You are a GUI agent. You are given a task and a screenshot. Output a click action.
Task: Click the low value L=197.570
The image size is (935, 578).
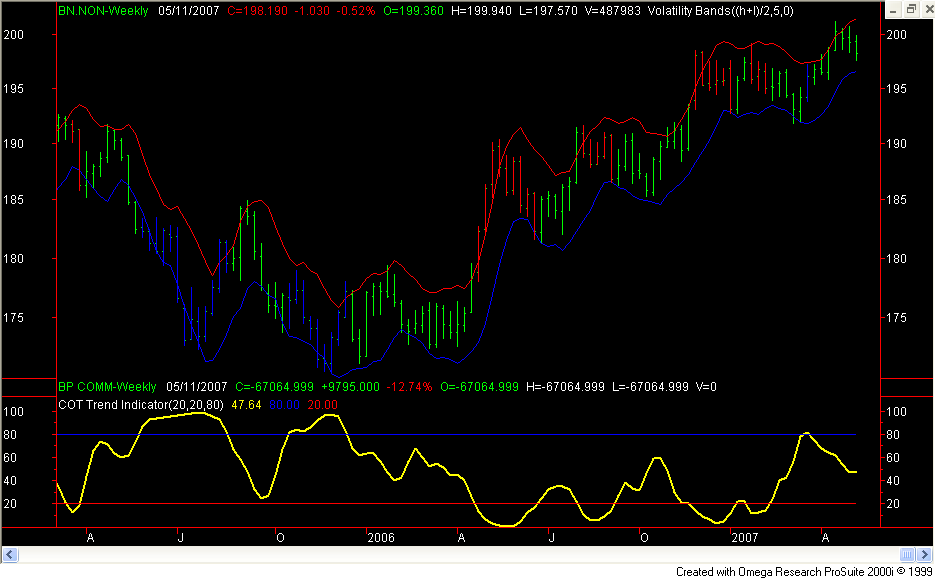[x=548, y=11]
